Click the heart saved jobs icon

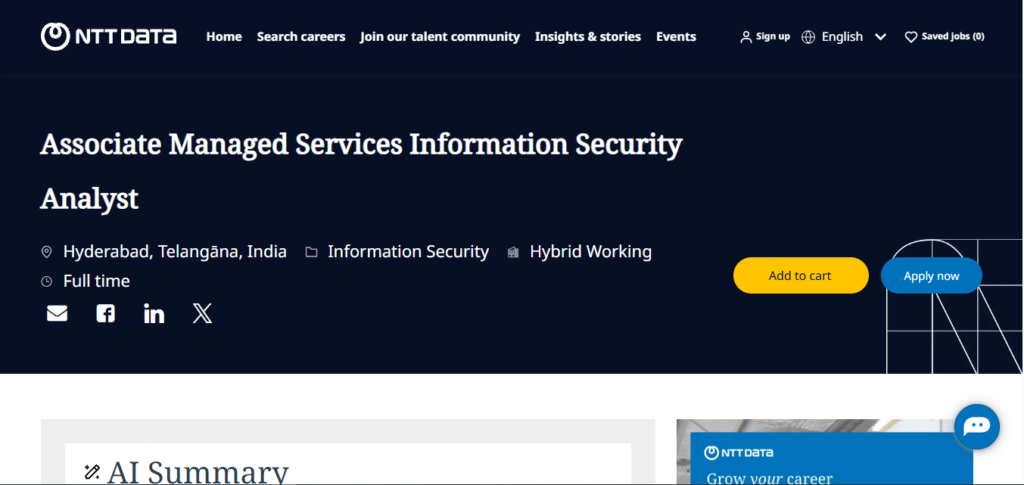[911, 37]
